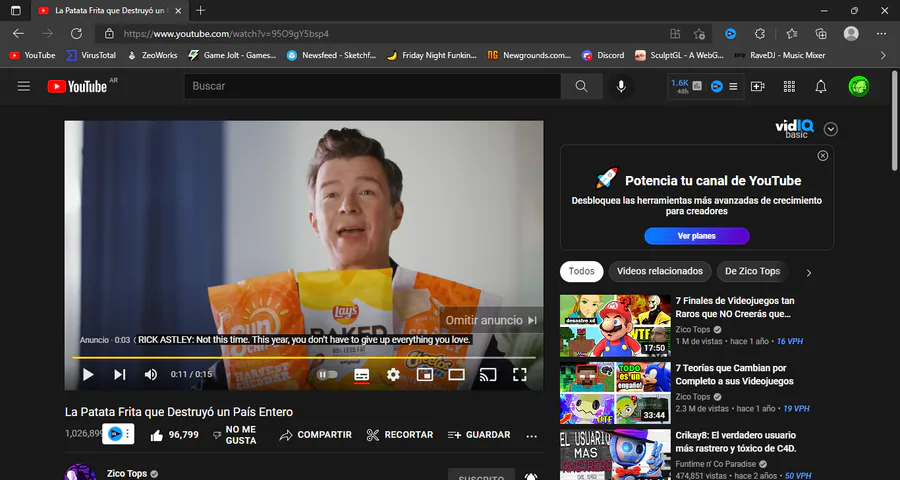Open the player settings gear
The height and width of the screenshot is (480, 900).
pyautogui.click(x=393, y=374)
